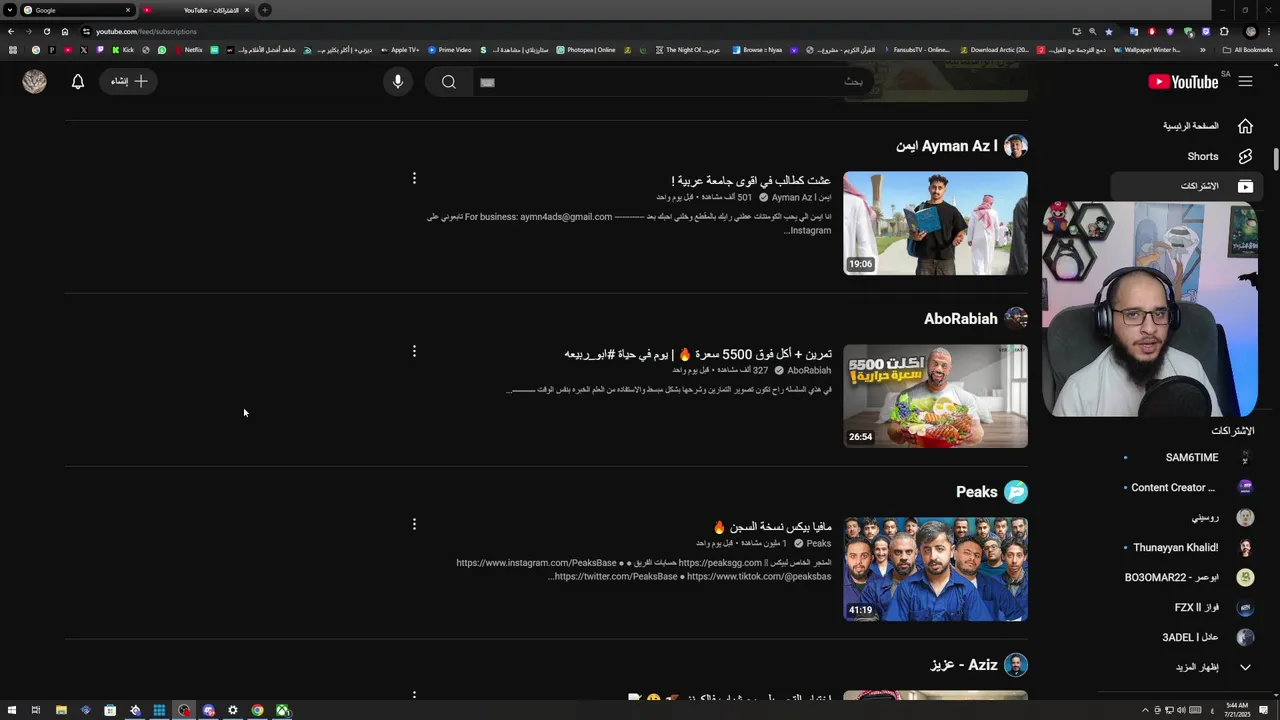Viewport: 1280px width, 720px height.
Task: Open Peaks channel heading
Action: click(x=977, y=492)
